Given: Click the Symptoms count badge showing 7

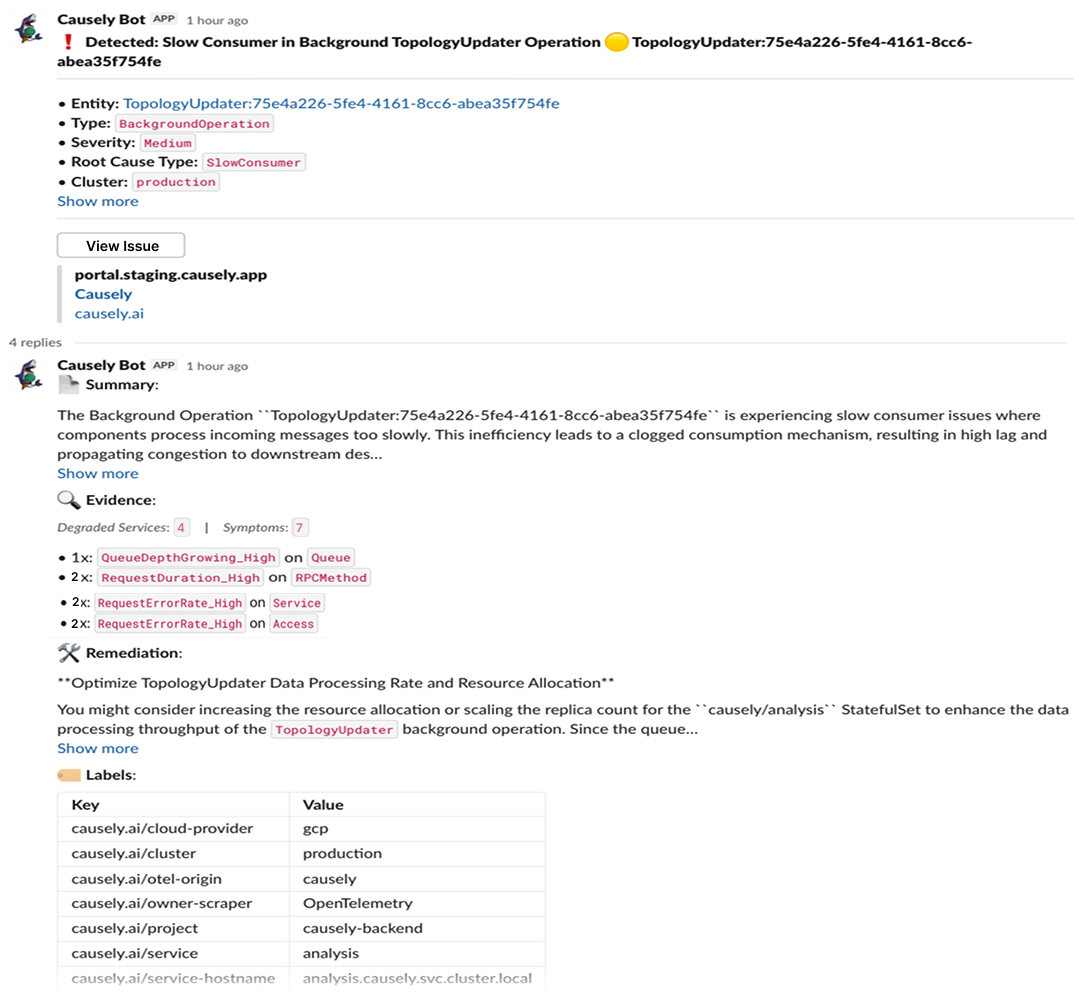Looking at the screenshot, I should (299, 528).
